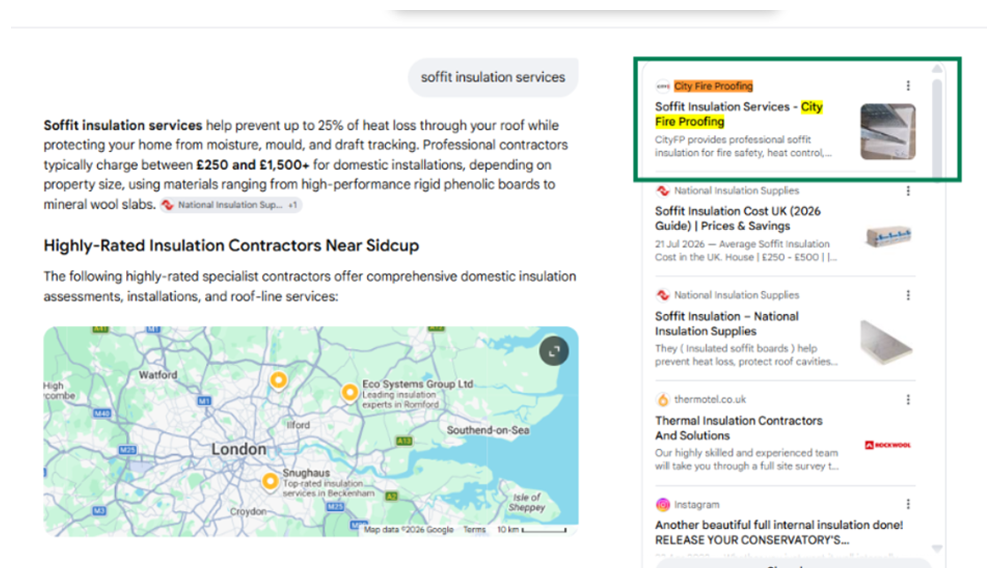Click the Croydon map label
This screenshot has height=578, width=998.
click(248, 511)
